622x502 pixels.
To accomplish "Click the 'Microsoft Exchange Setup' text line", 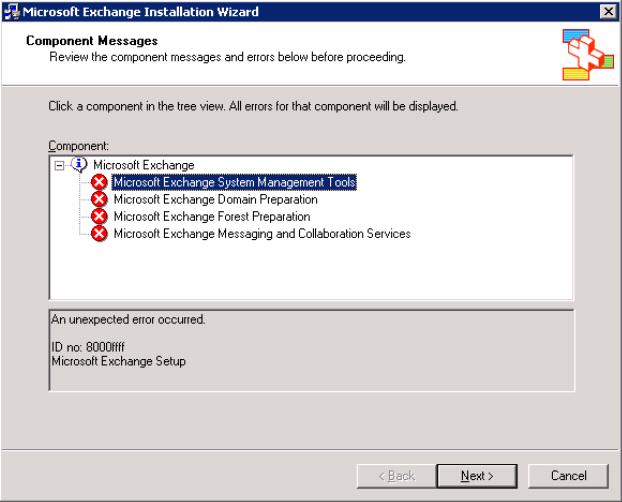I will coord(119,361).
